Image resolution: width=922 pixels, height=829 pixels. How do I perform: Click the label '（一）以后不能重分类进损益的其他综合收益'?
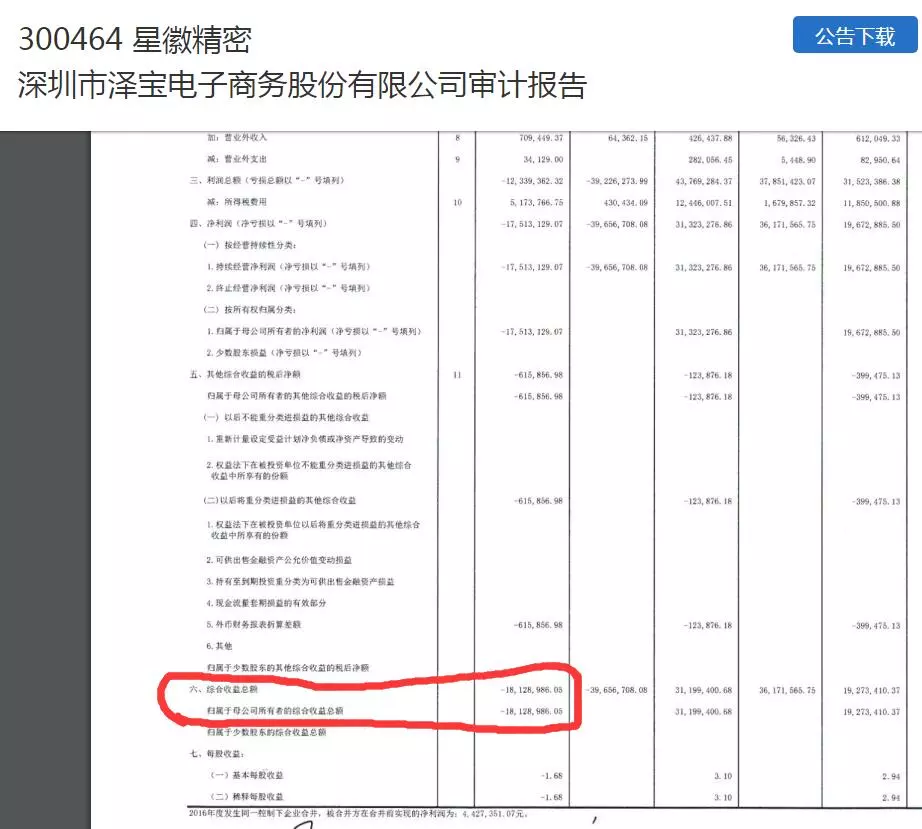tap(286, 417)
